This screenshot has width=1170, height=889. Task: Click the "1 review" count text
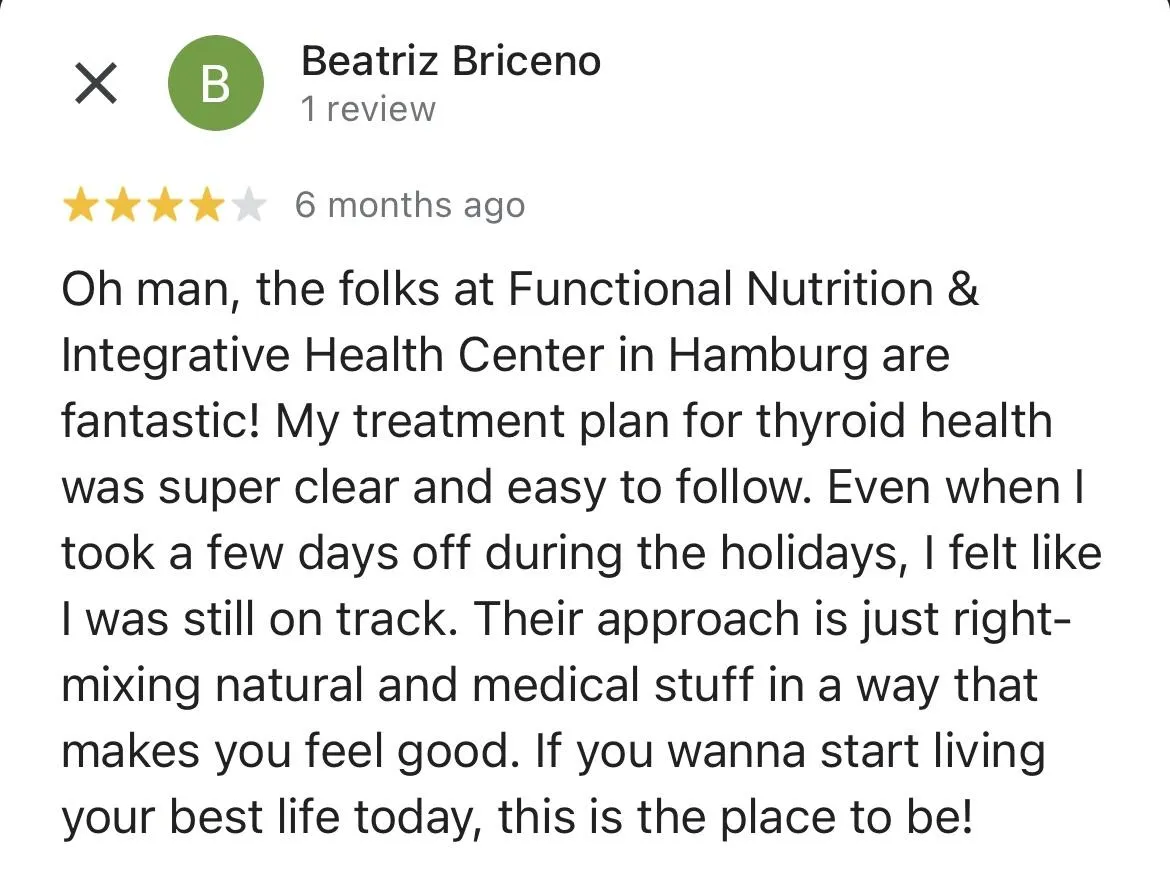(368, 109)
